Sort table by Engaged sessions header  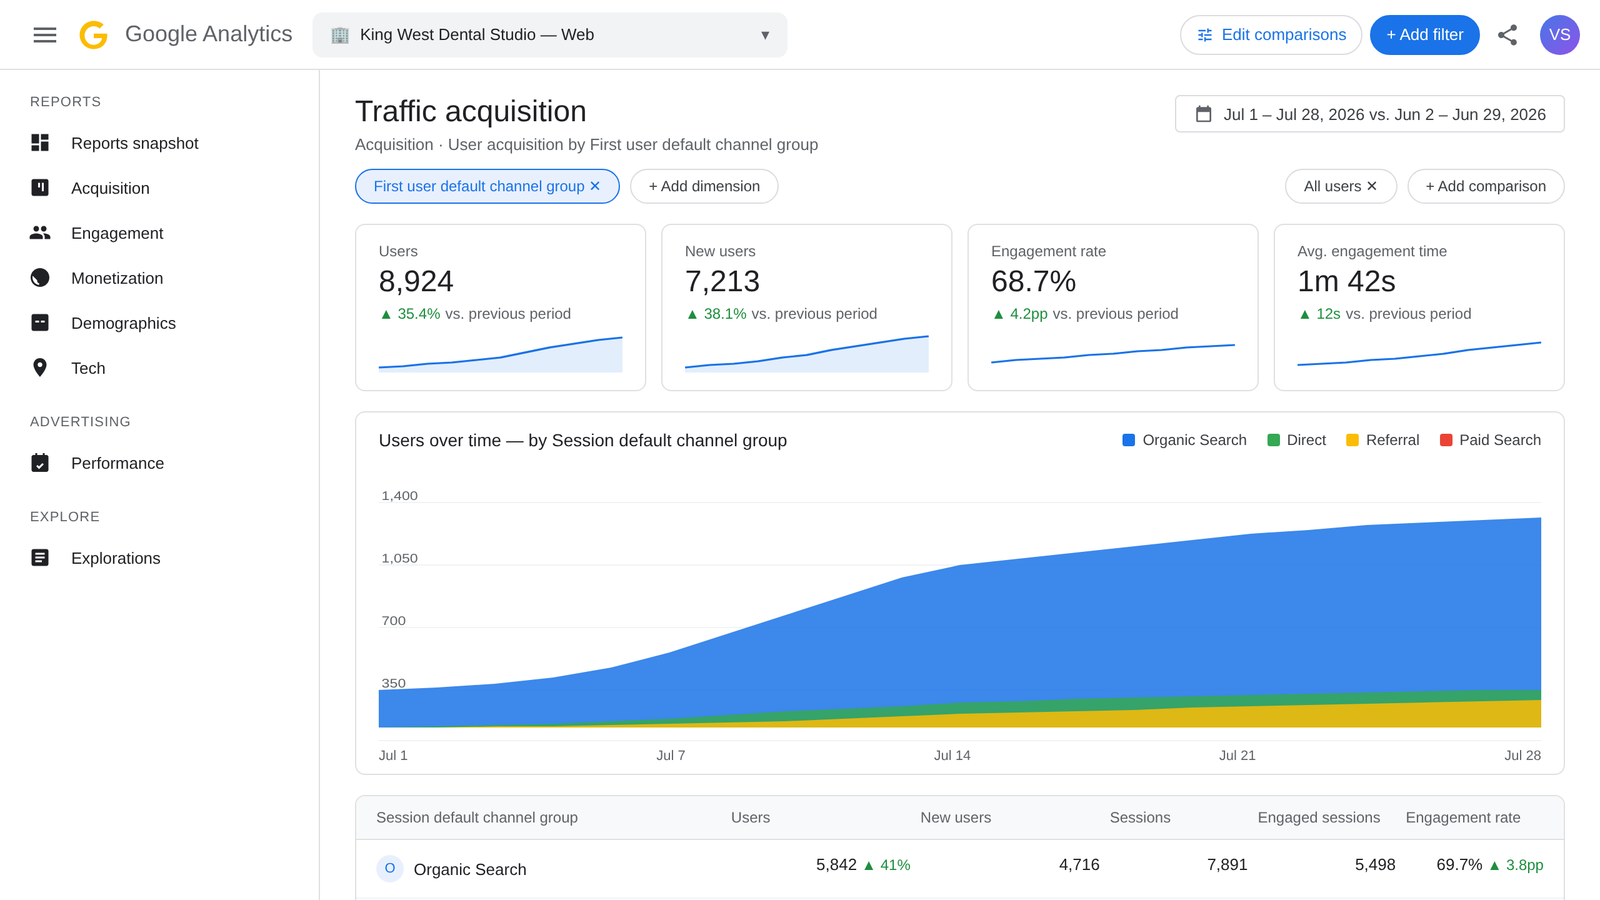[x=1319, y=817]
